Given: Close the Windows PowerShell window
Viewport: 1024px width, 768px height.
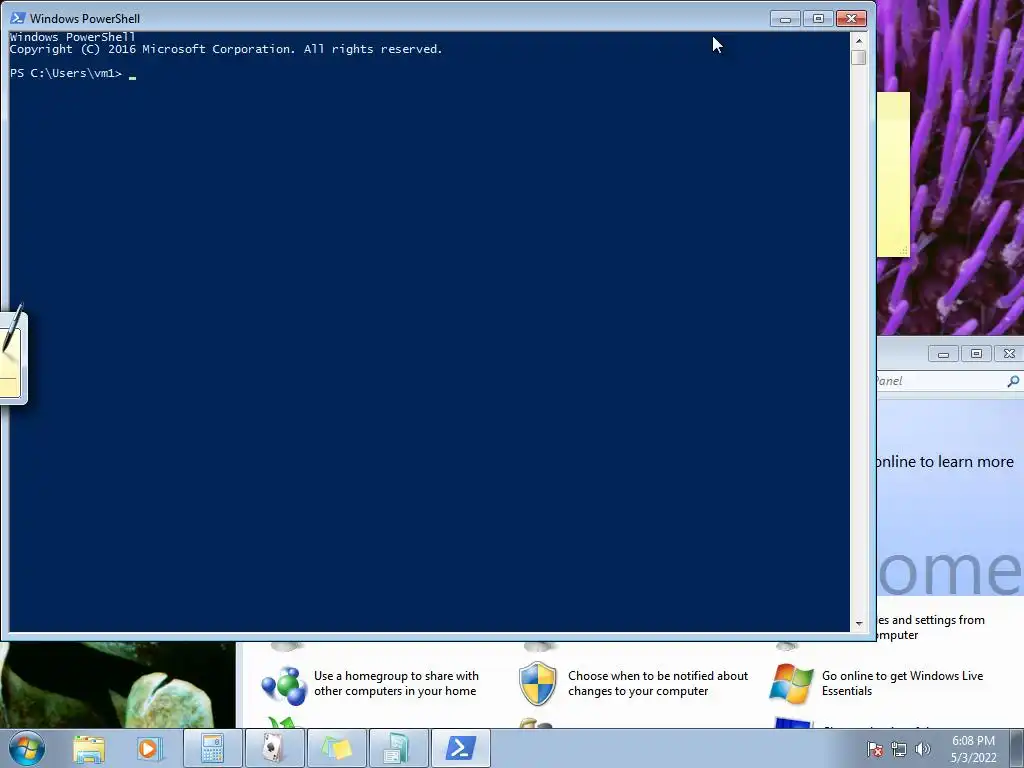Looking at the screenshot, I should (852, 19).
